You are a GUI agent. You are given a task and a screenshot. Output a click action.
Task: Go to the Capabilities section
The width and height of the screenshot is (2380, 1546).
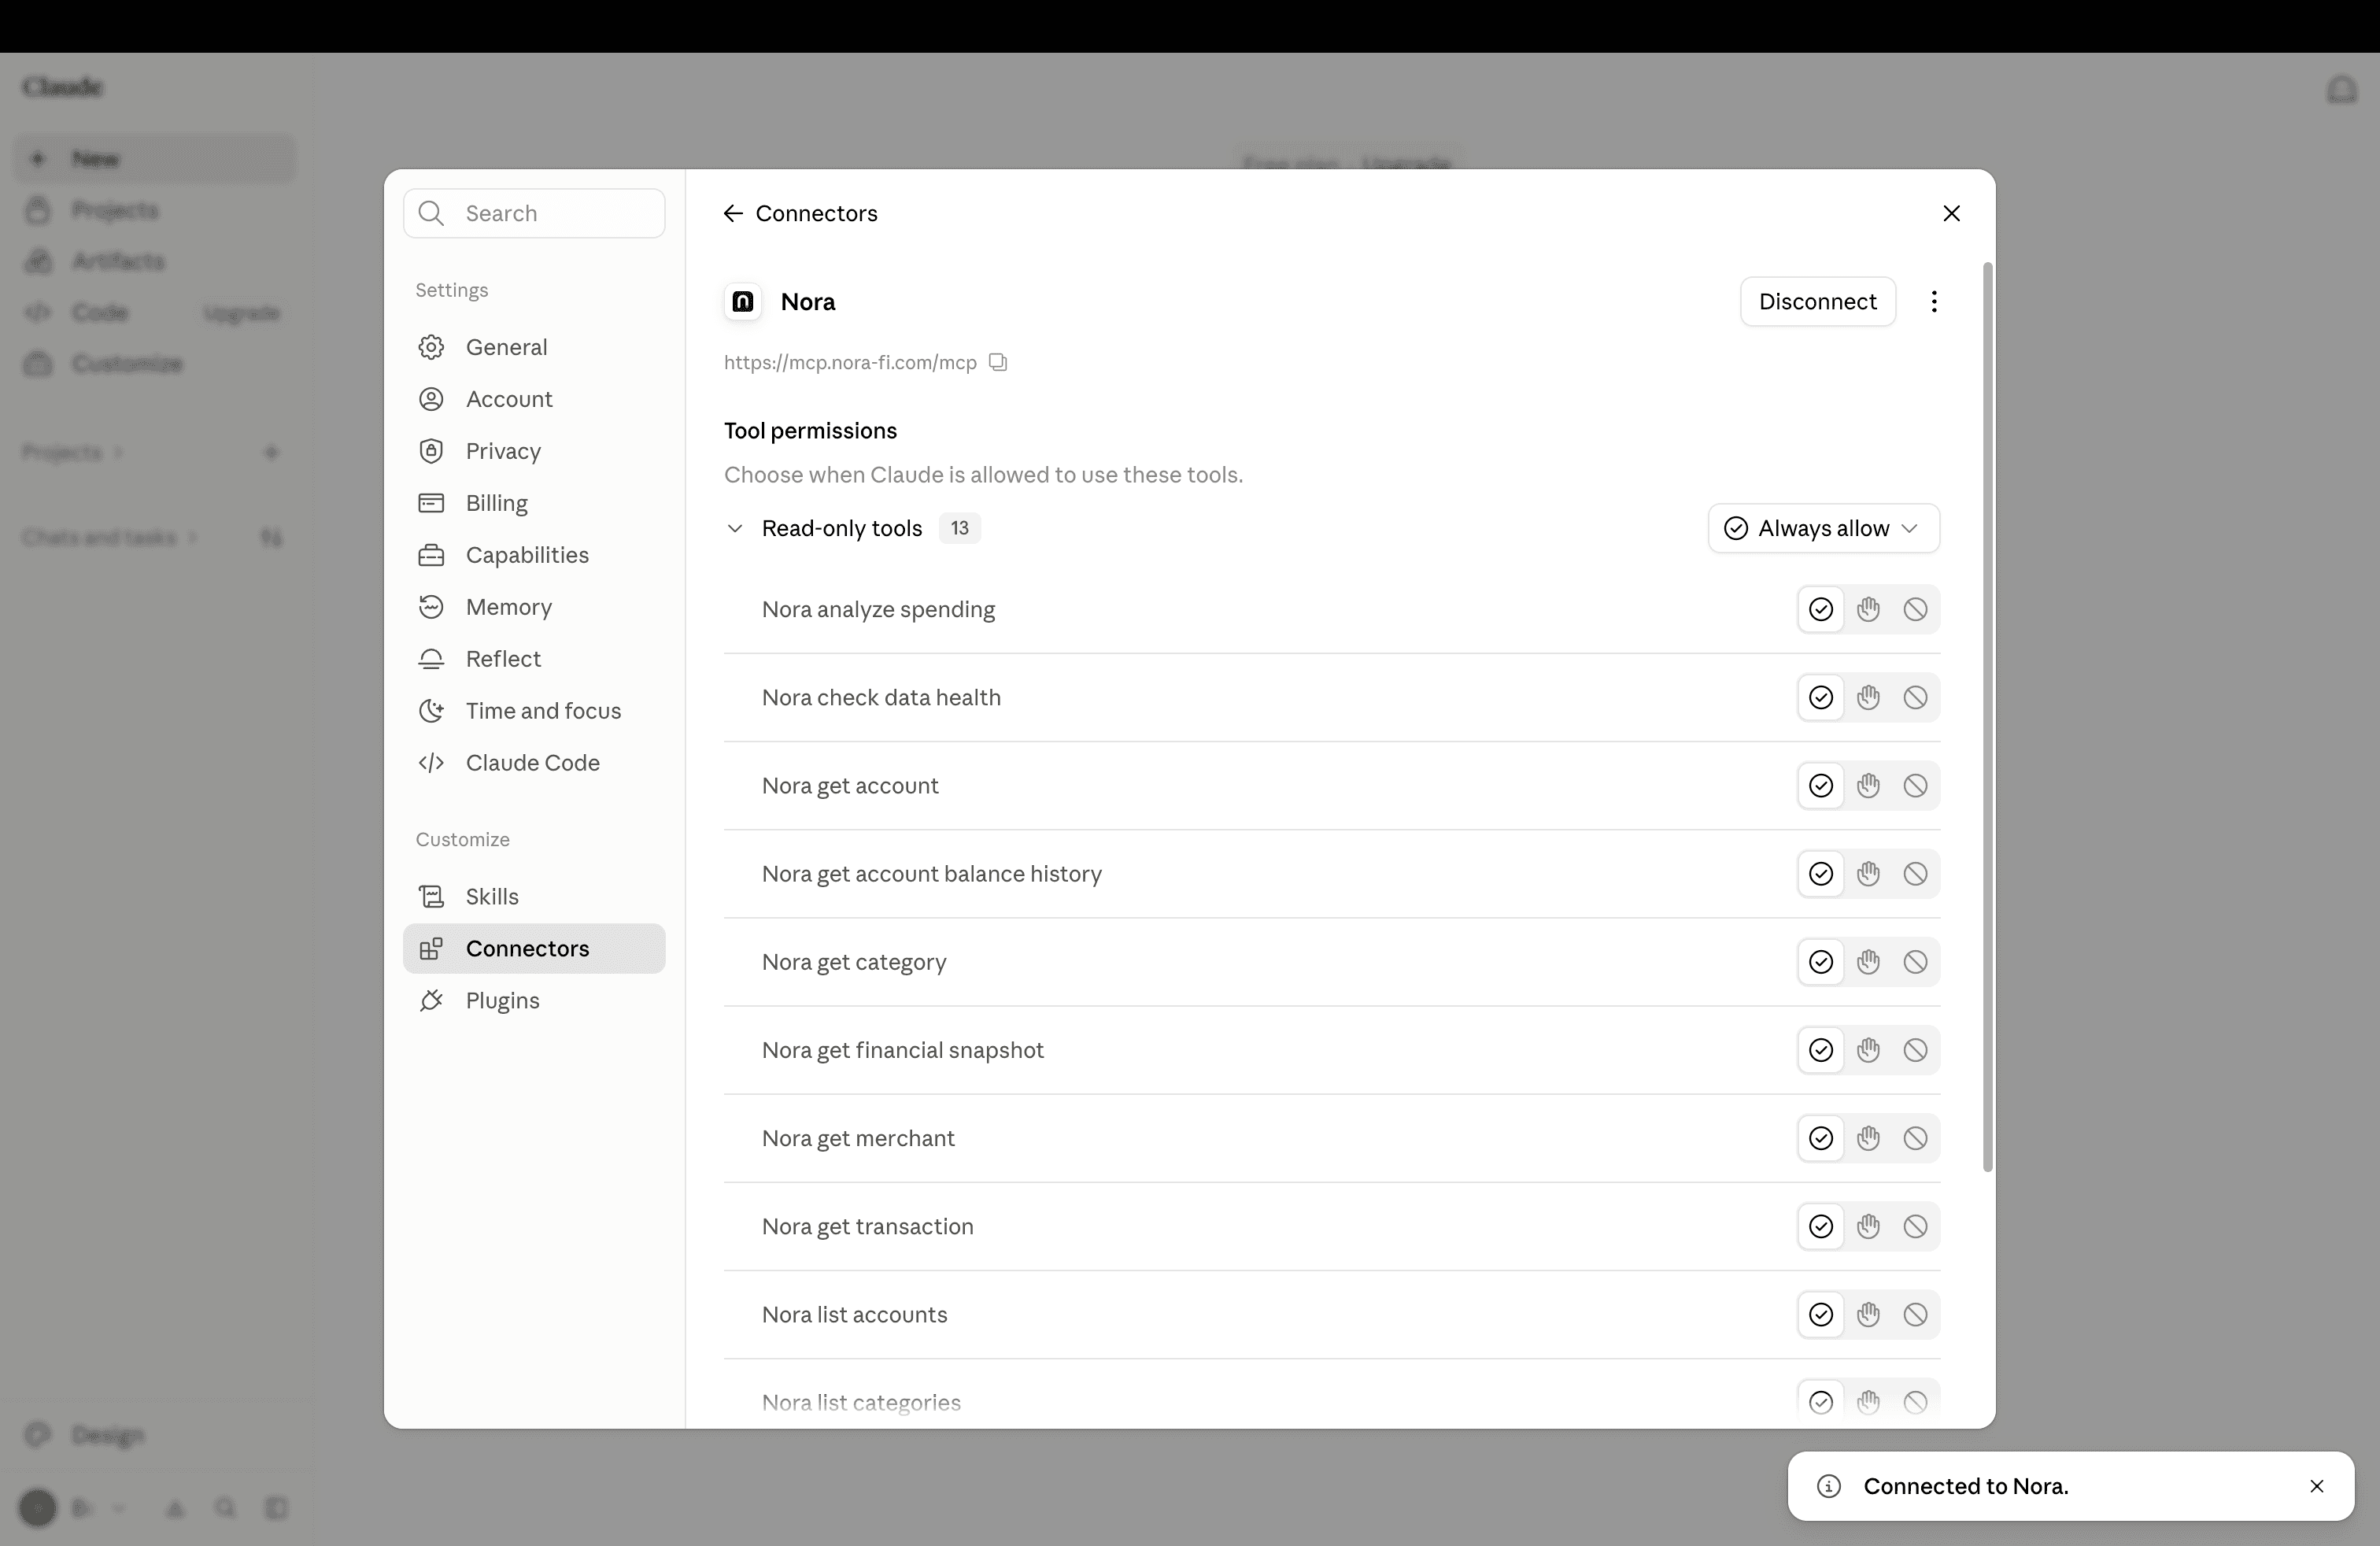[x=534, y=555]
